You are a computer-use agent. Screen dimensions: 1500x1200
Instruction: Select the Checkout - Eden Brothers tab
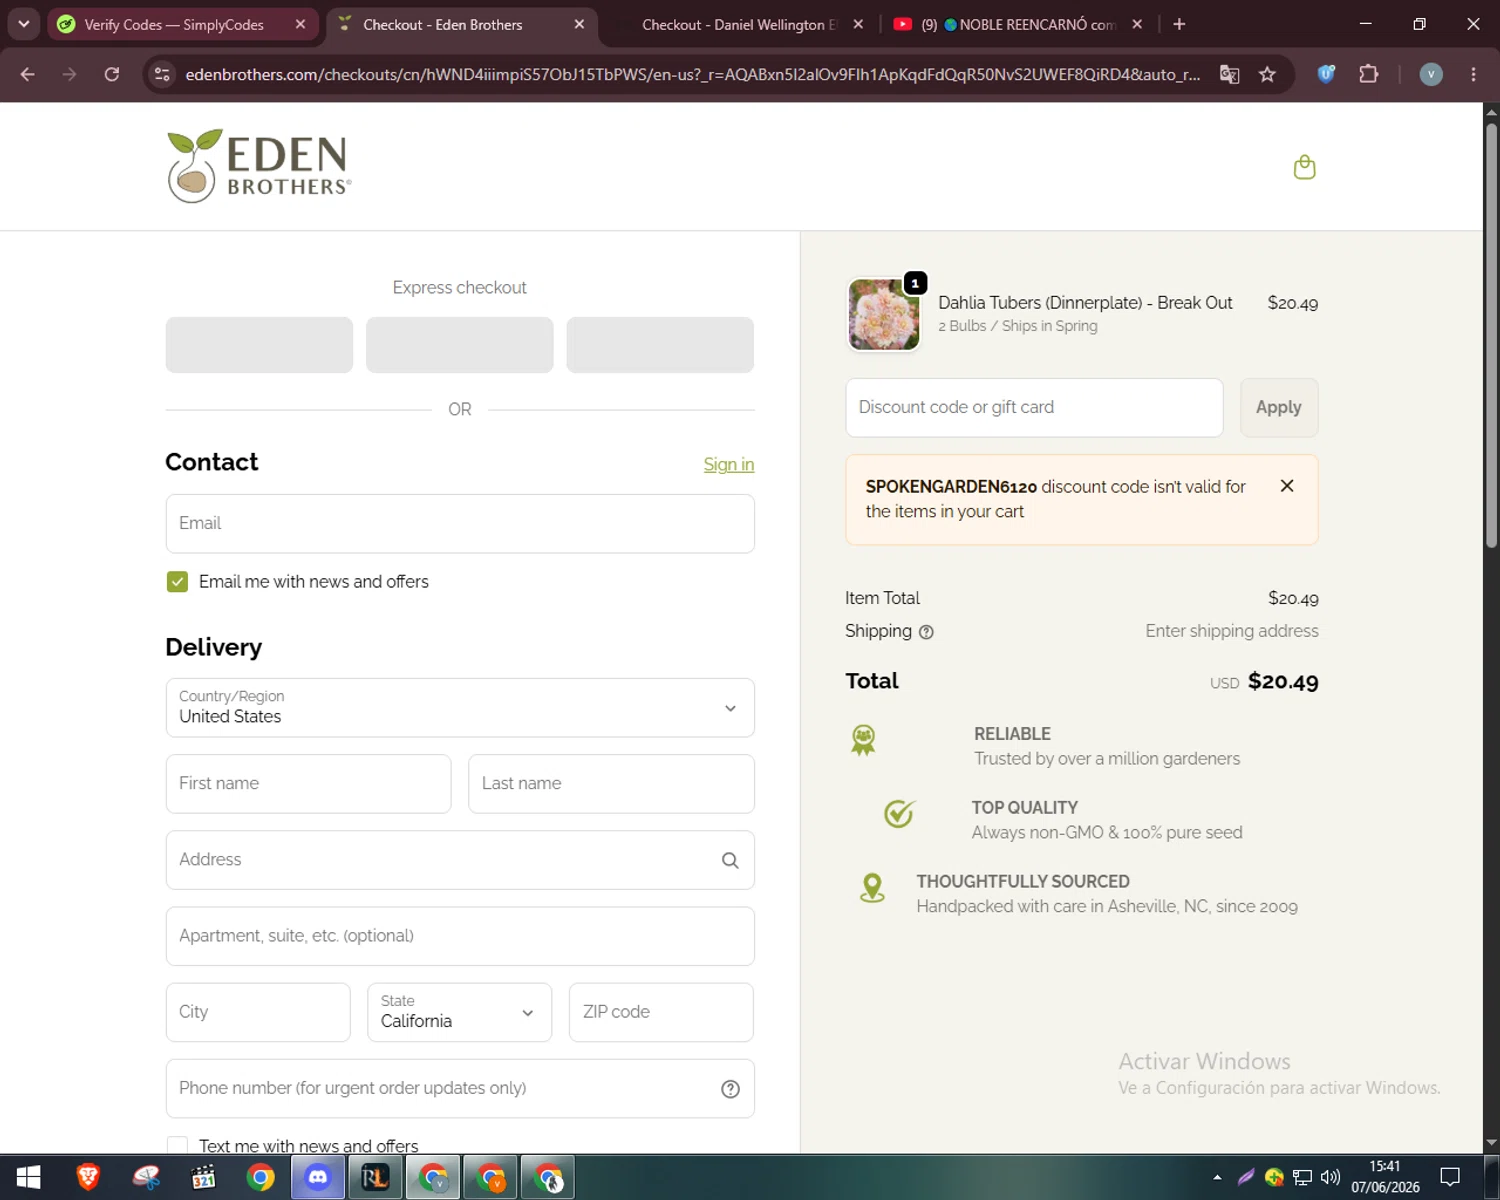point(442,24)
